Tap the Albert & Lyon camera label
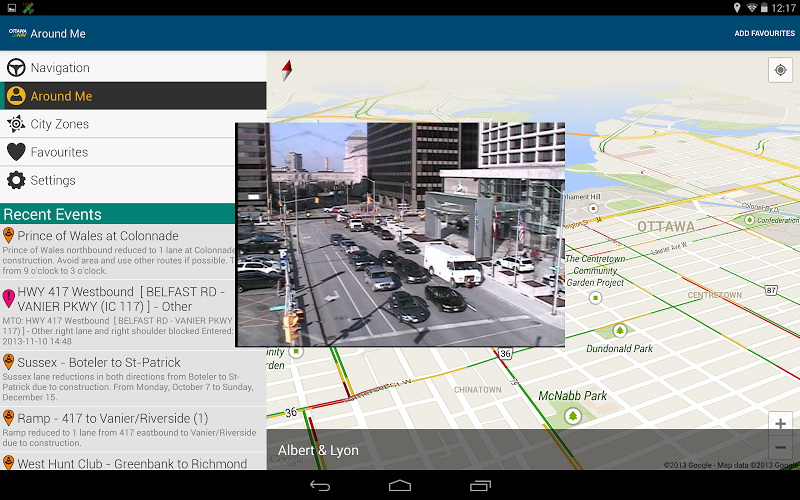 [x=318, y=450]
